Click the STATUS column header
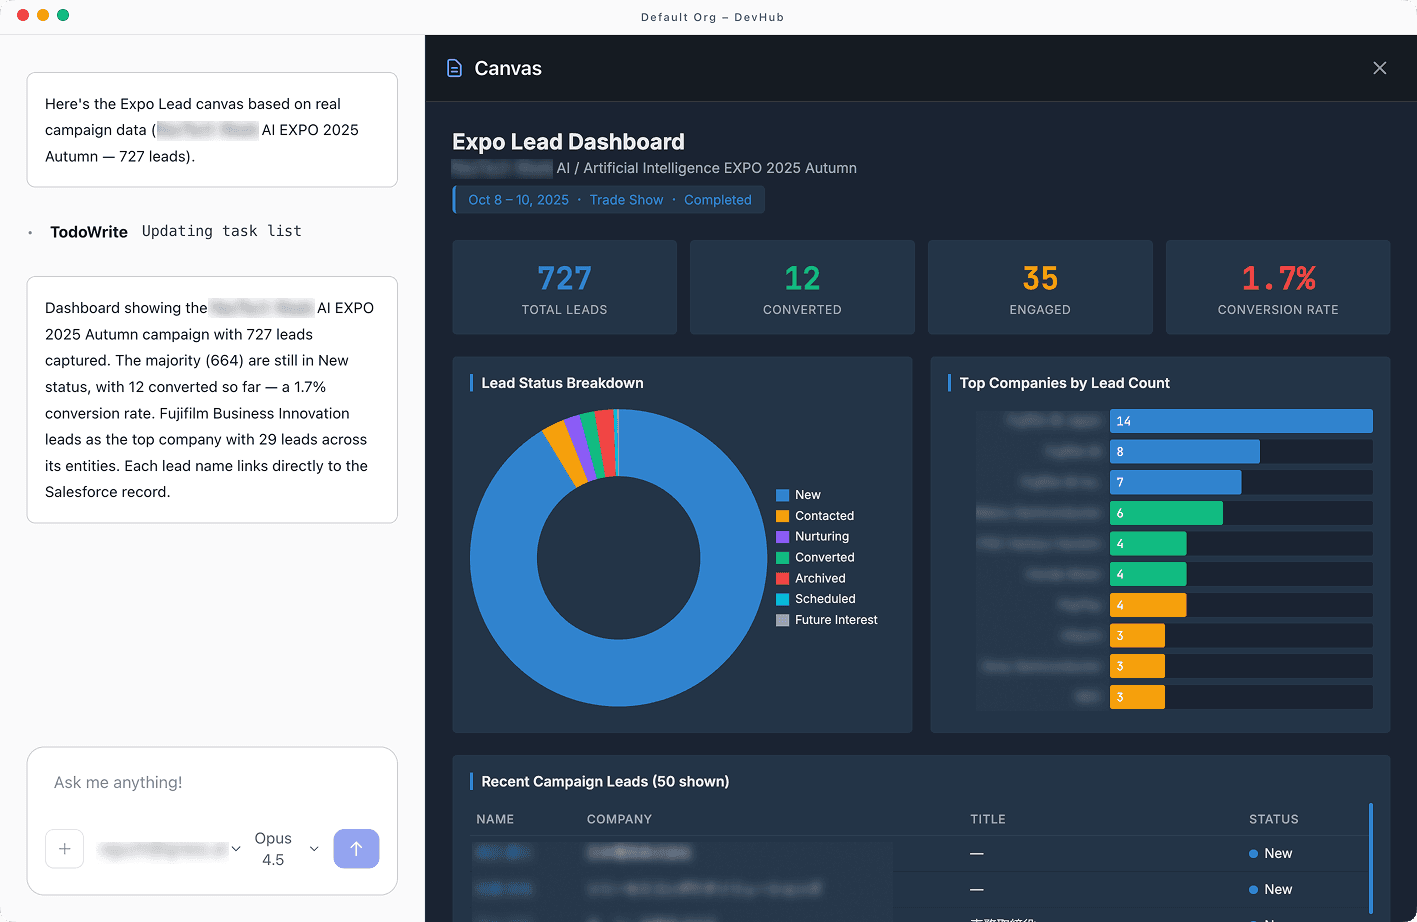This screenshot has width=1417, height=922. pyautogui.click(x=1274, y=819)
